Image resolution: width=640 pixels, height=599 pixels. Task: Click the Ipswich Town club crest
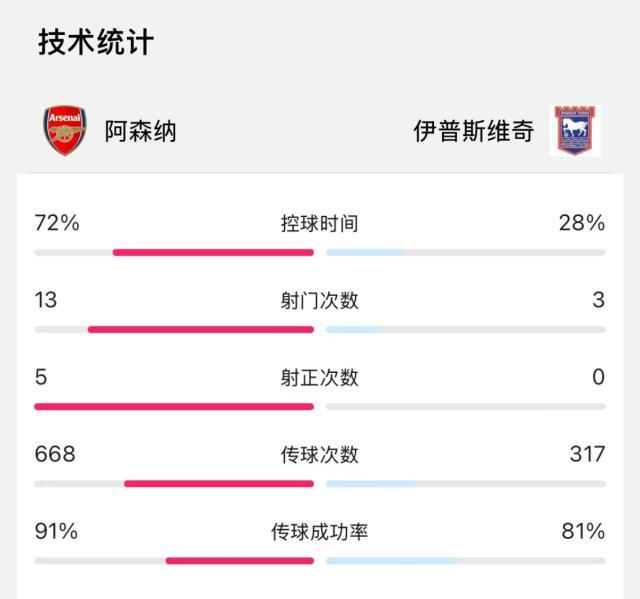[575, 131]
